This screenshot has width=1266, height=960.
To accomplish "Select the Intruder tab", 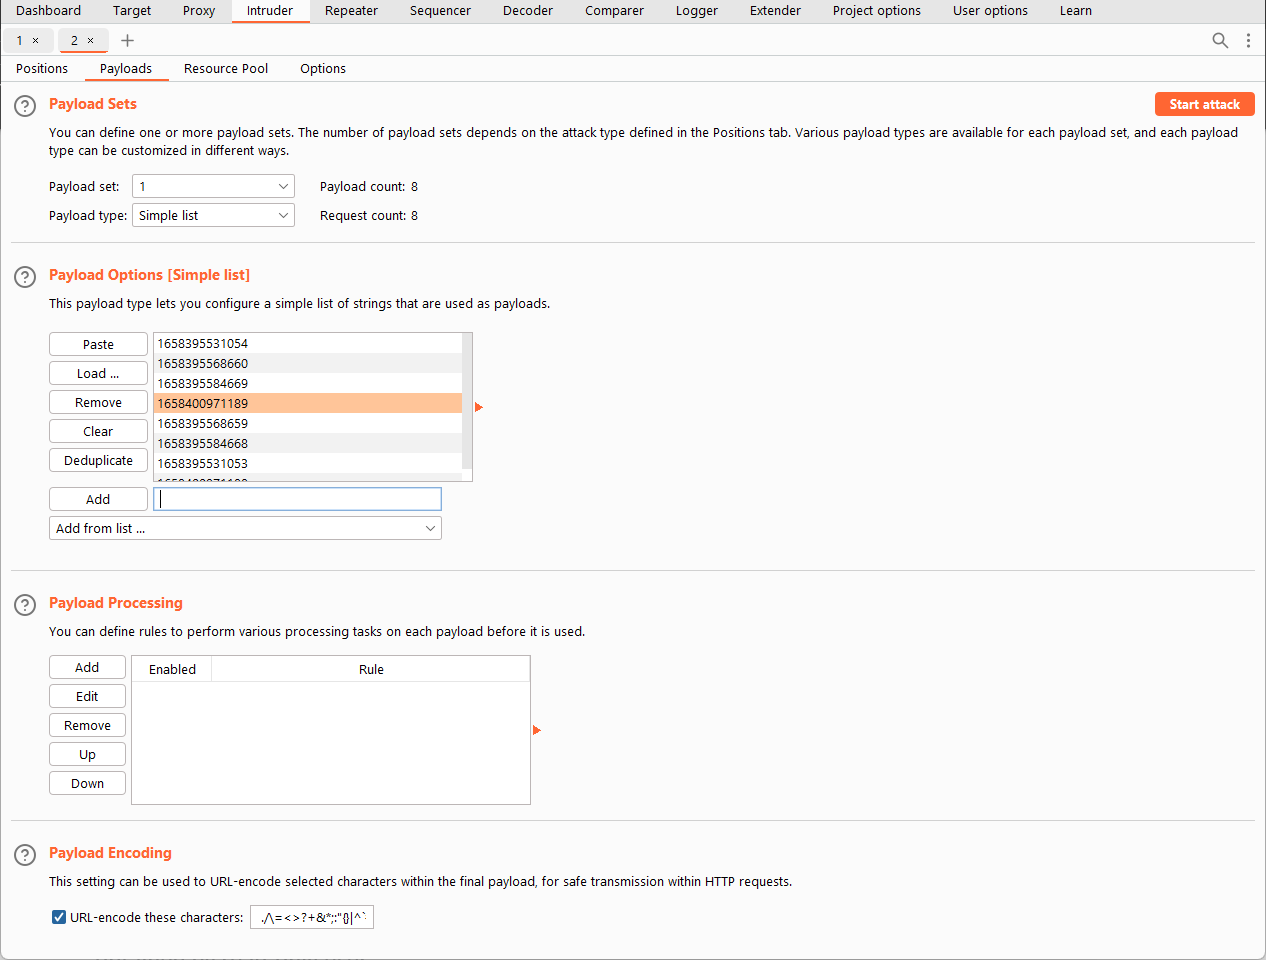I will coord(270,11).
